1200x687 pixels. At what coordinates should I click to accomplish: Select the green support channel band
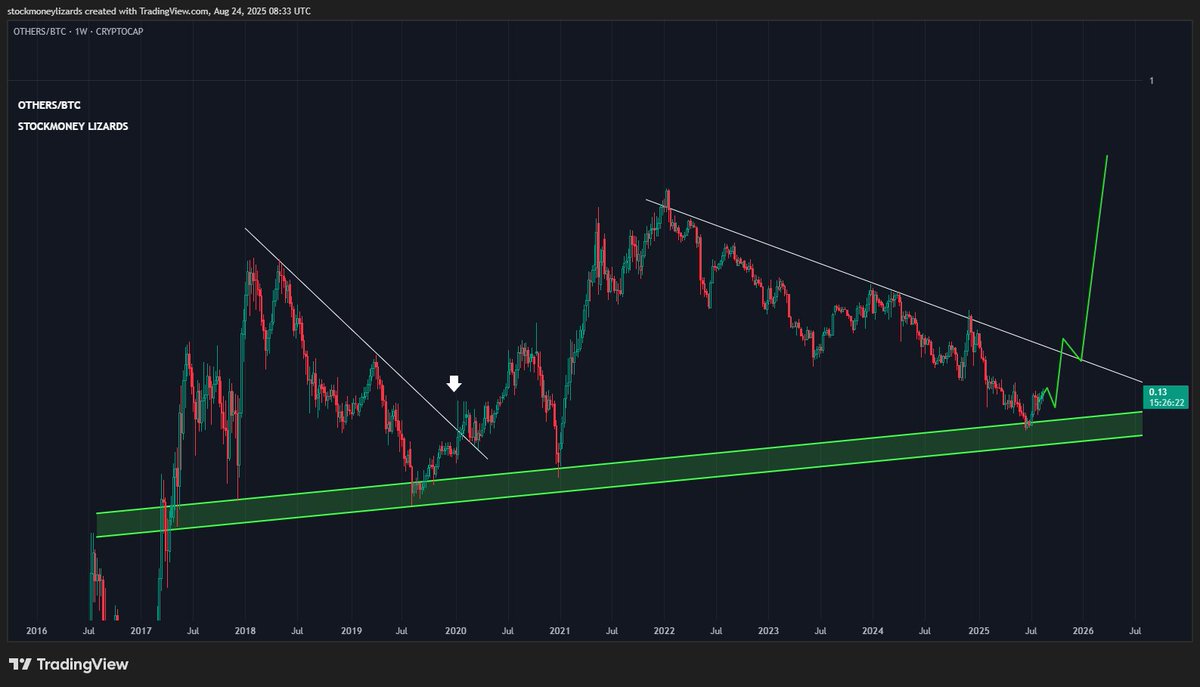point(620,474)
